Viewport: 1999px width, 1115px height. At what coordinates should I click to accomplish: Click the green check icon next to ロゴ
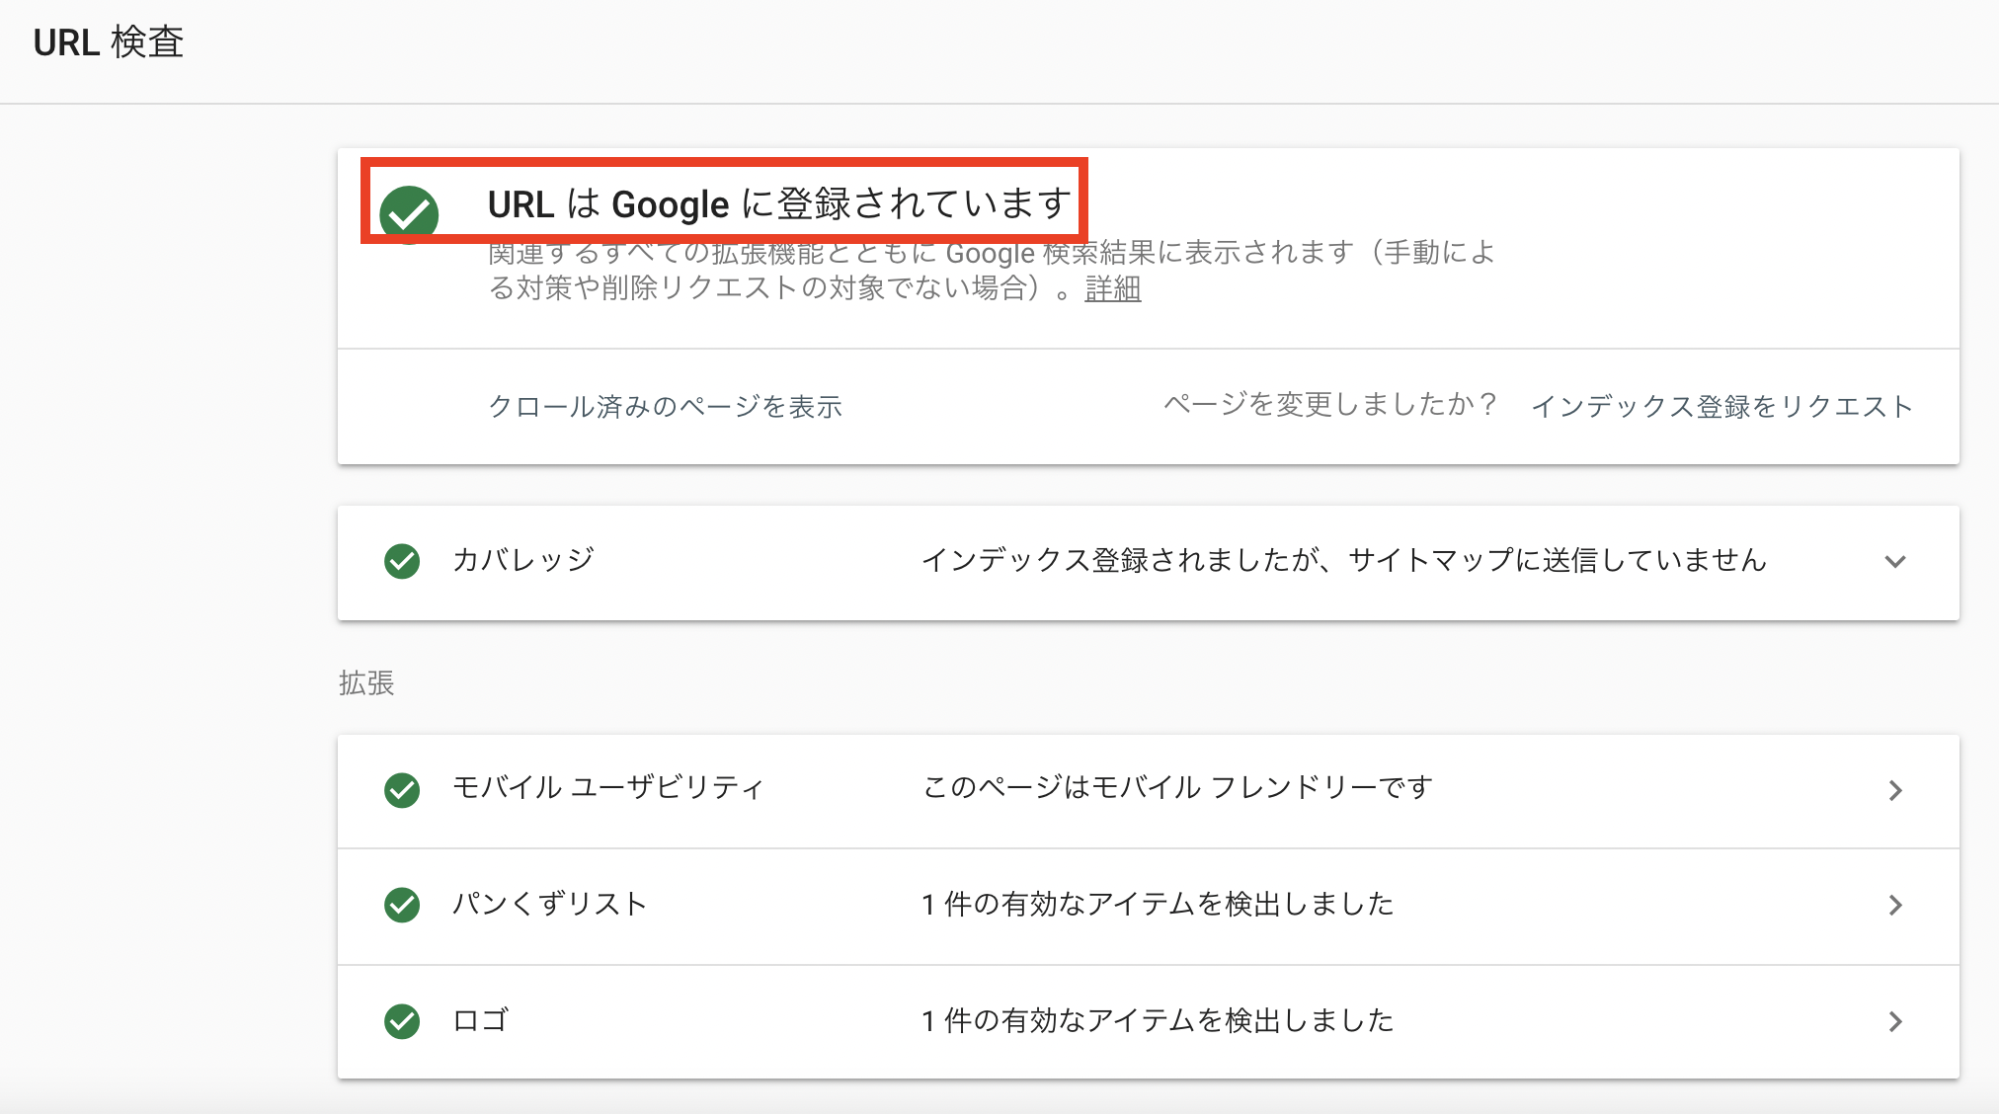[402, 1021]
